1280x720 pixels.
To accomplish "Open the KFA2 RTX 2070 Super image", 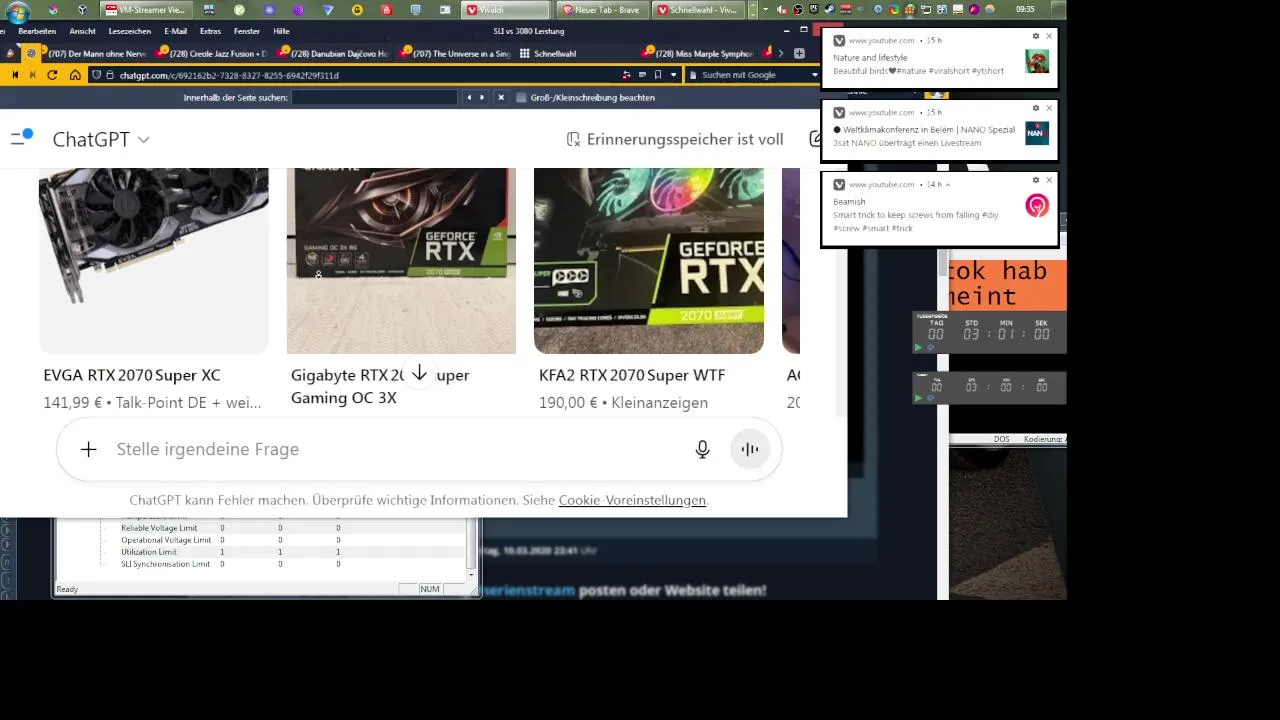I will [649, 260].
